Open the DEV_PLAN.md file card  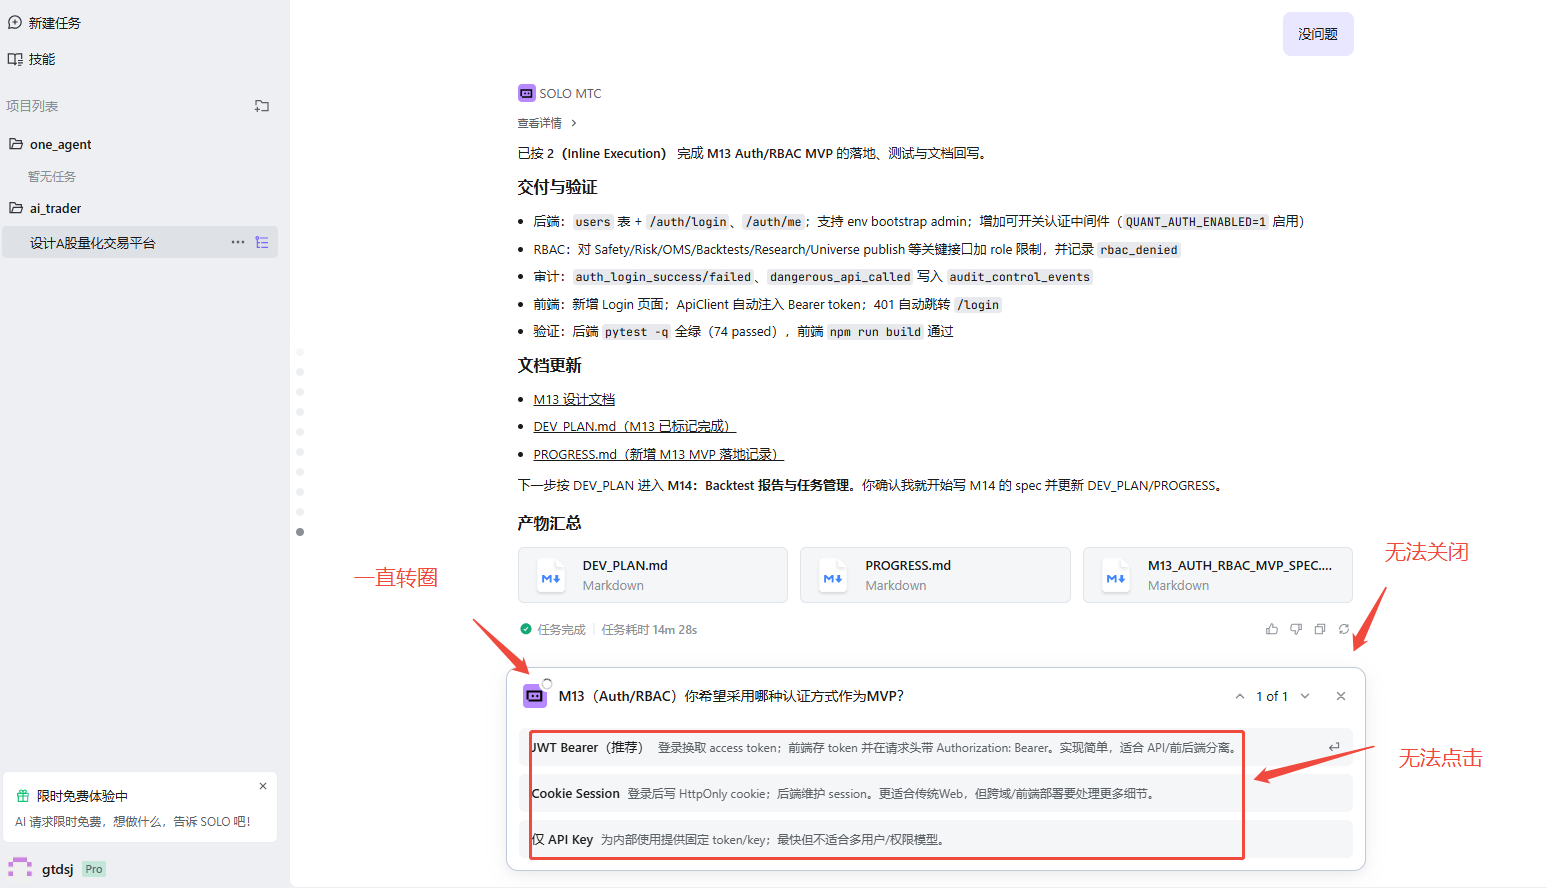coord(652,575)
